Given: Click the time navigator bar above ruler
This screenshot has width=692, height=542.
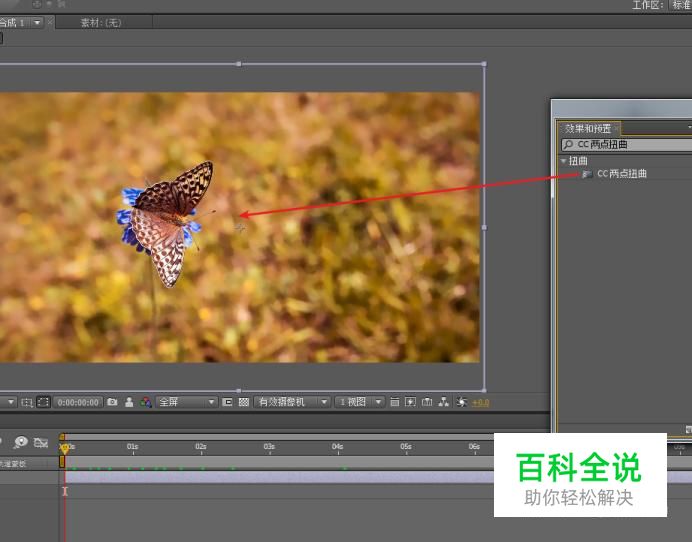Looking at the screenshot, I should 278,437.
